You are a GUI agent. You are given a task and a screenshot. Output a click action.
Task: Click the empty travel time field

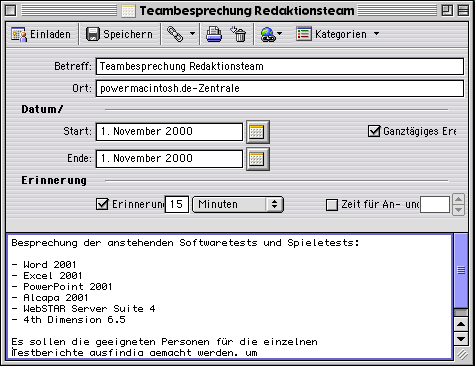[435, 204]
